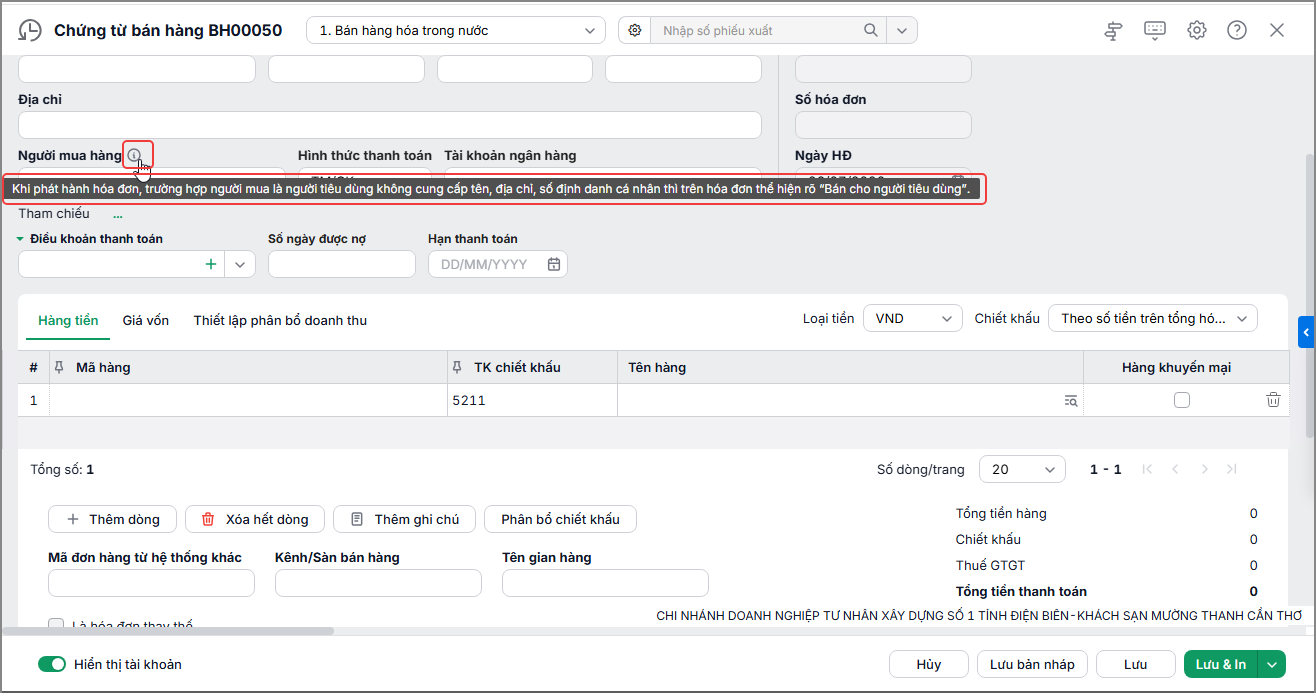Open Số dòng/trang 20 dropdown
The height and width of the screenshot is (693, 1316).
pyautogui.click(x=1022, y=469)
